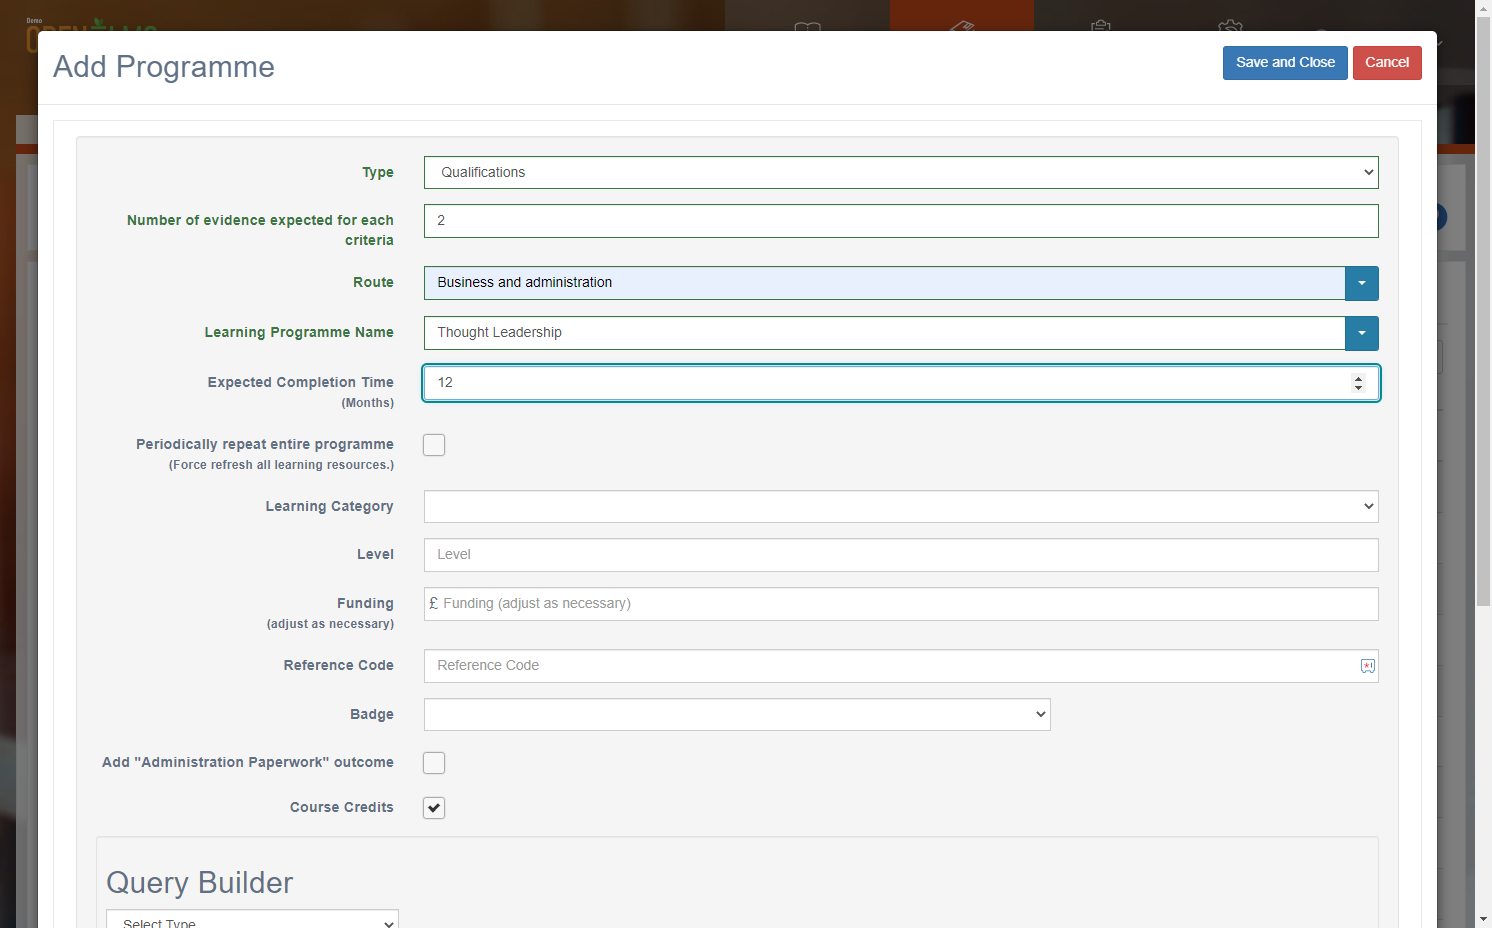Click the vertical page scrollbar thumb
Viewport: 1492px width, 928px height.
click(x=1484, y=311)
